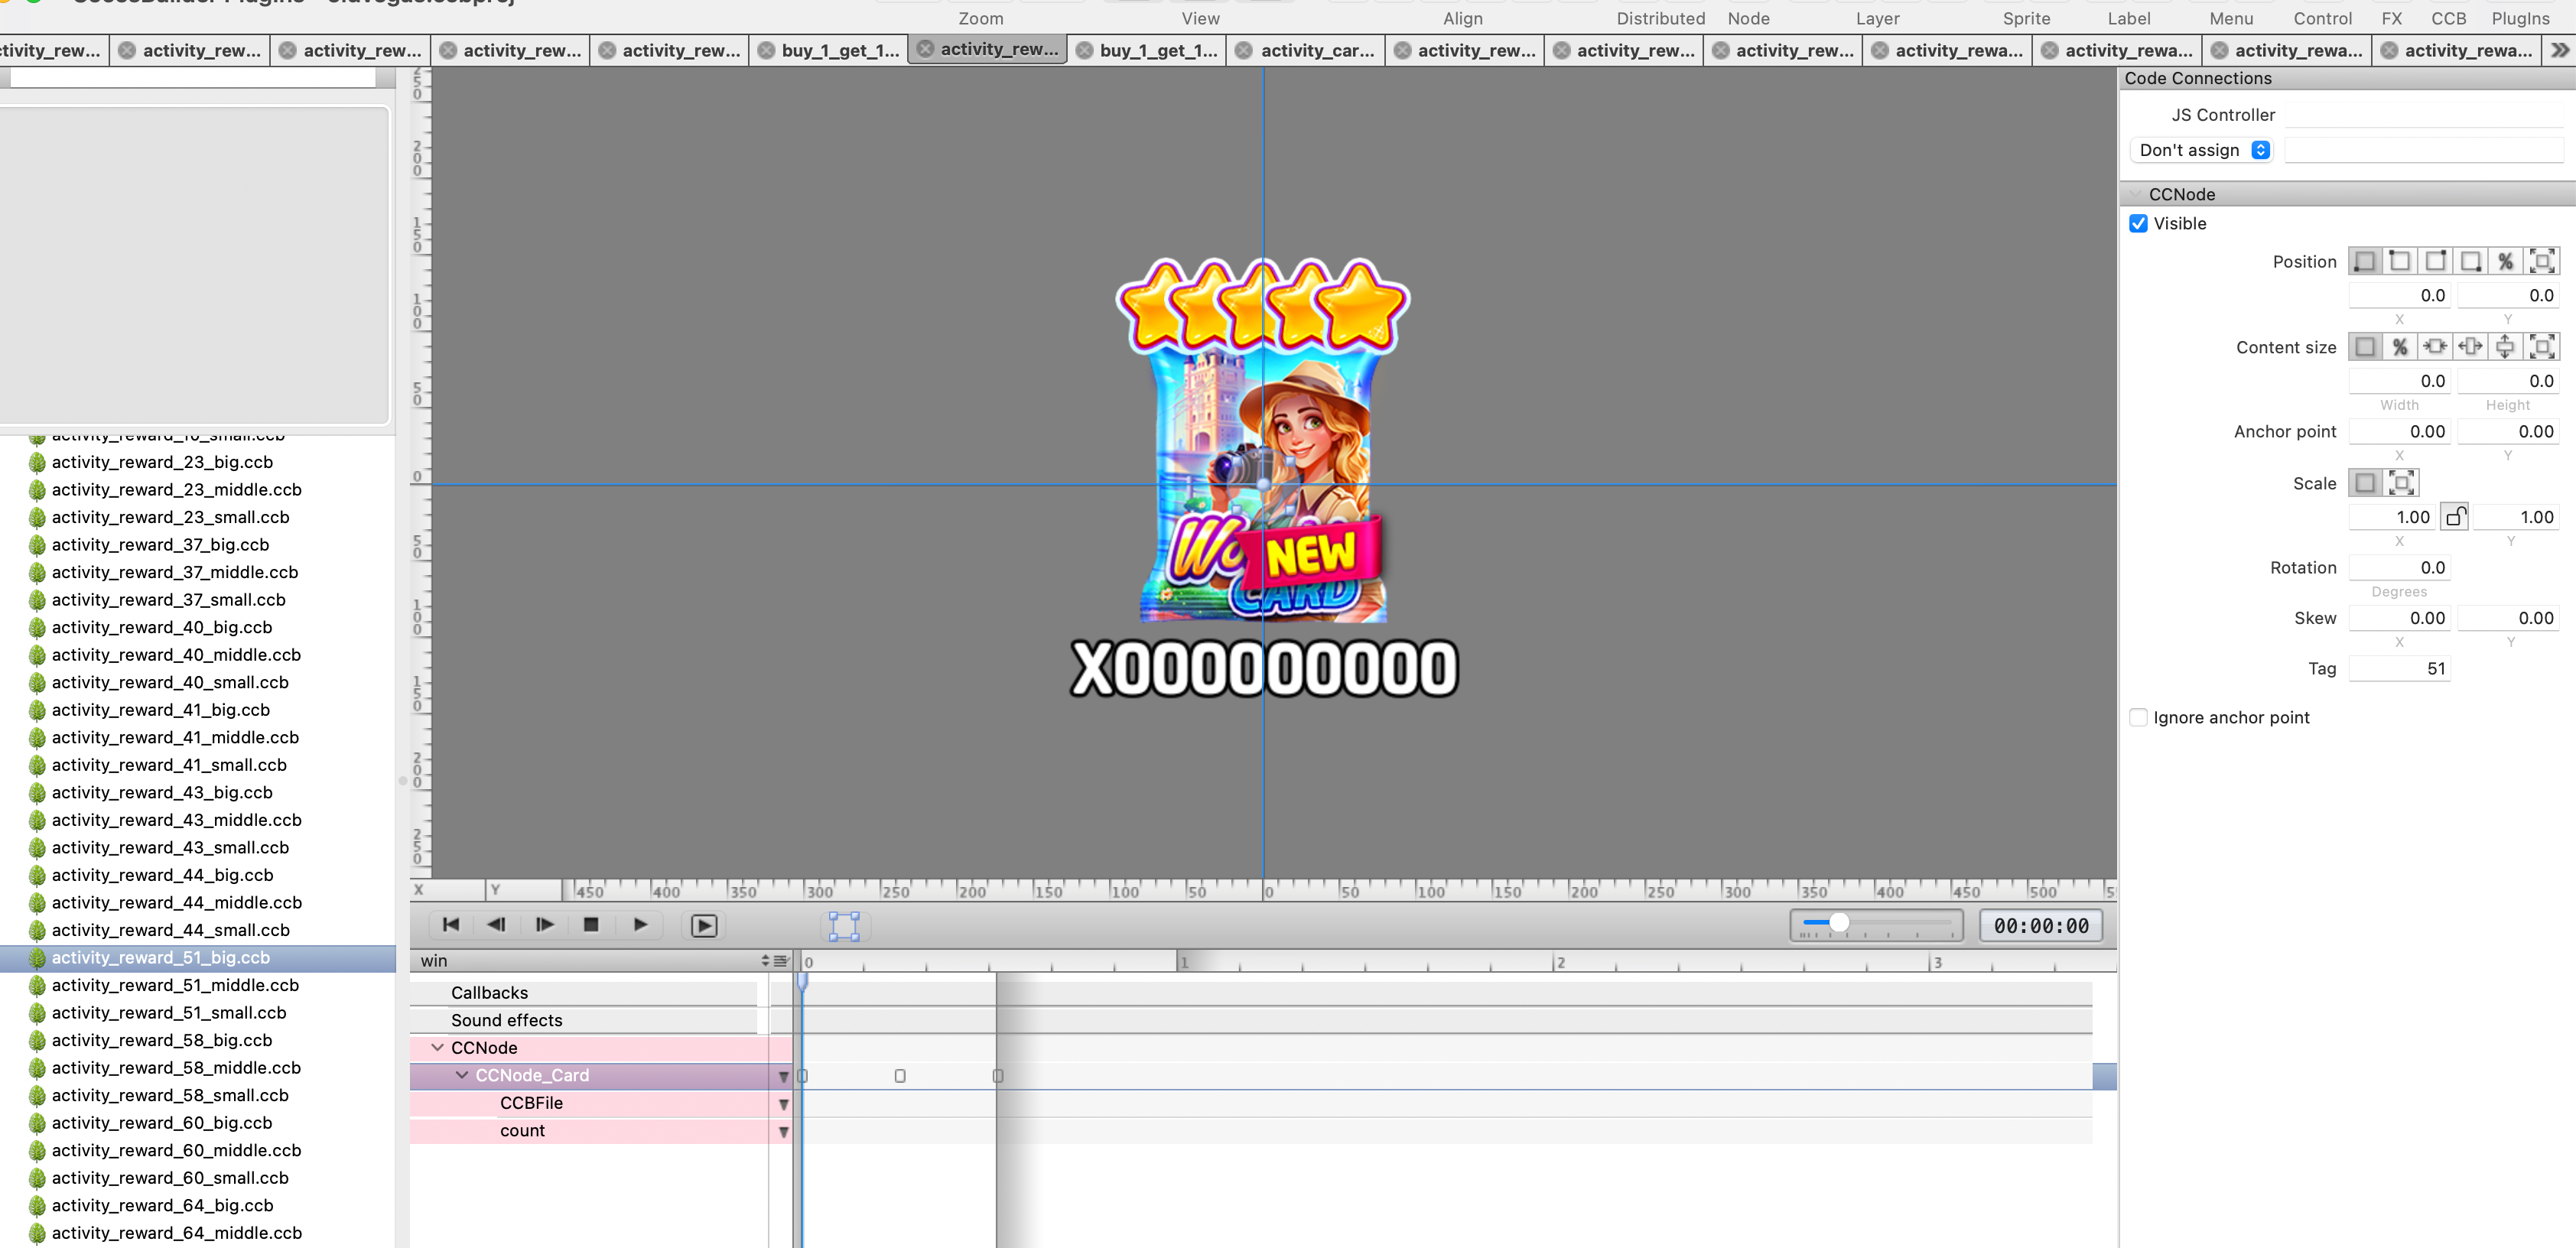Toggle the scale lock icon
The image size is (2576, 1248).
(x=2455, y=517)
